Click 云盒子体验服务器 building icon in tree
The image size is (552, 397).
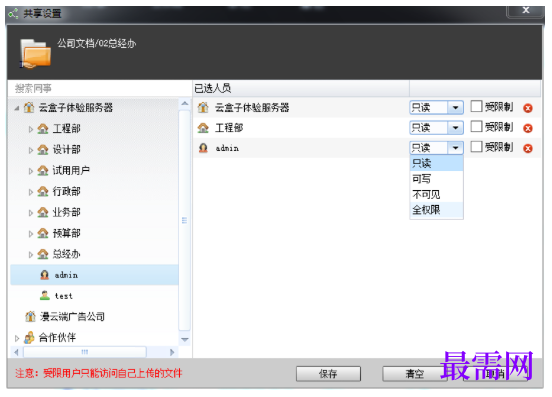pos(29,107)
